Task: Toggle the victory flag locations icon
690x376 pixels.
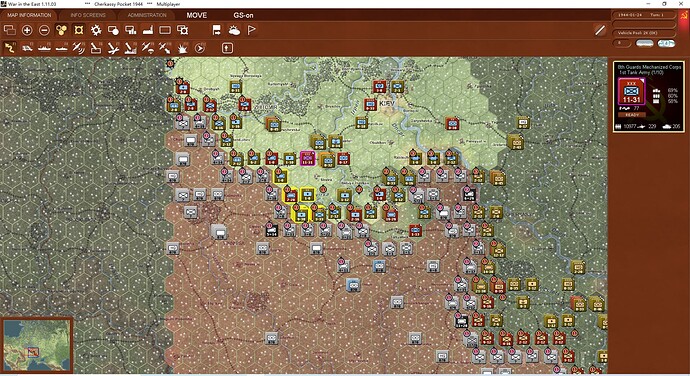Action: tap(251, 30)
